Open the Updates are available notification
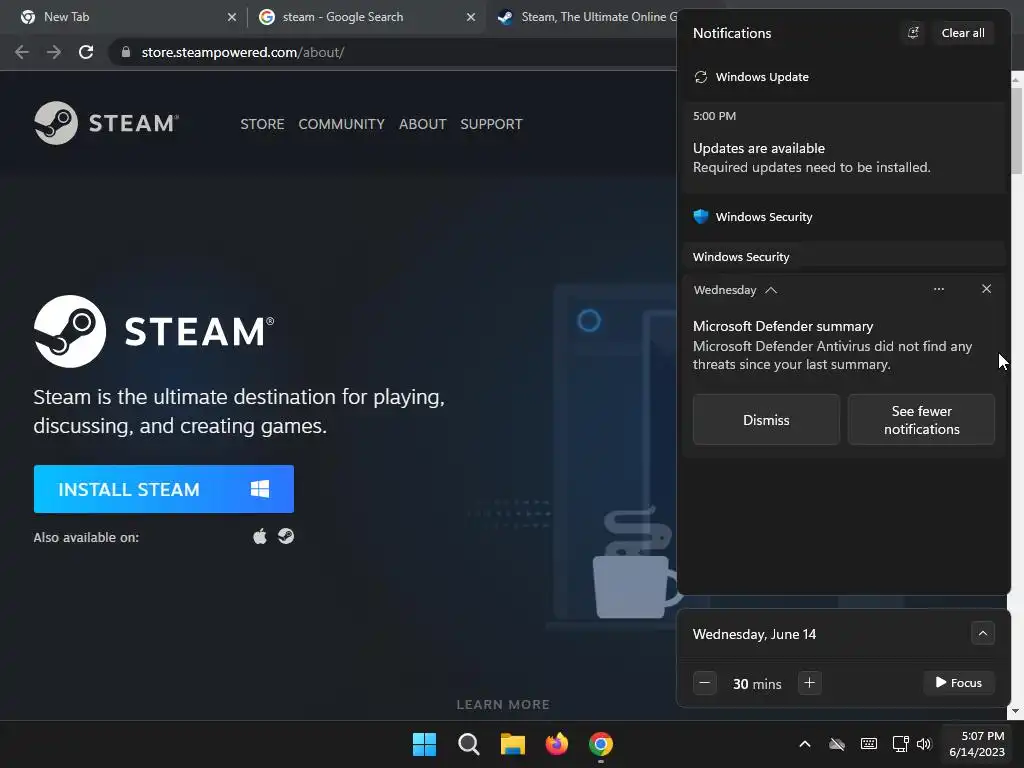This screenshot has height=768, width=1024. point(844,148)
